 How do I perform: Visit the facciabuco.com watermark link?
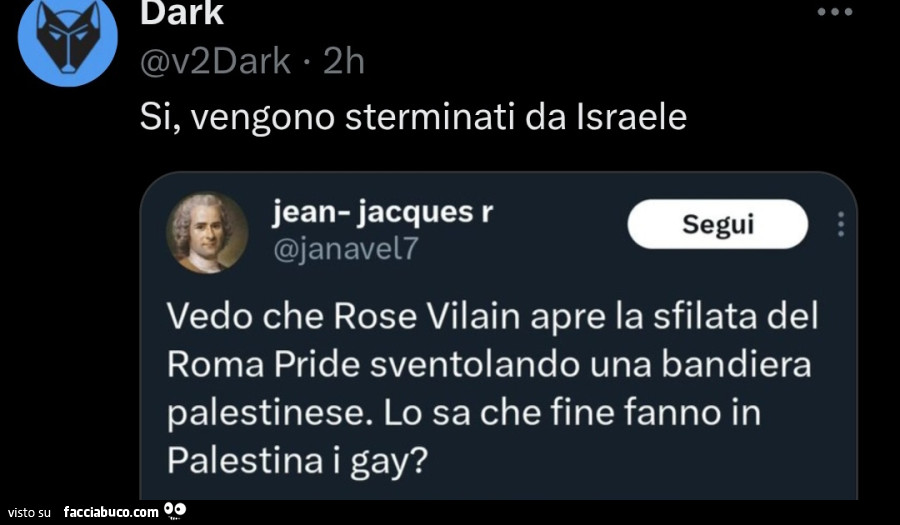click(x=111, y=512)
